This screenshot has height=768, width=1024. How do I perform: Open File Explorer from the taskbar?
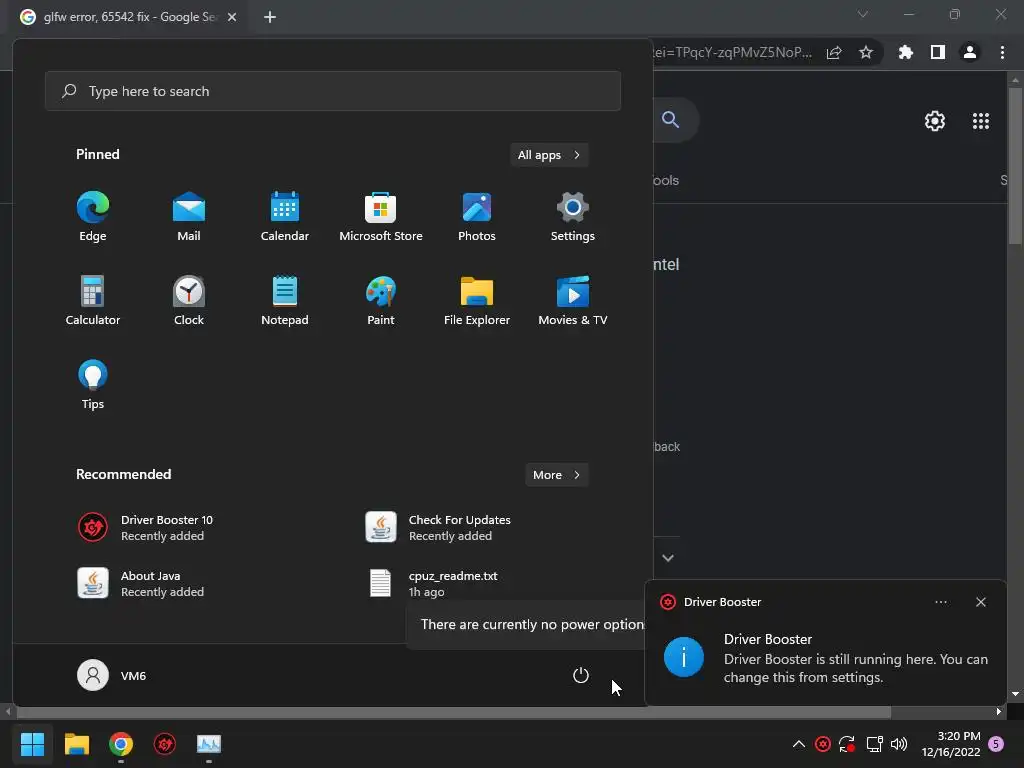[77, 744]
